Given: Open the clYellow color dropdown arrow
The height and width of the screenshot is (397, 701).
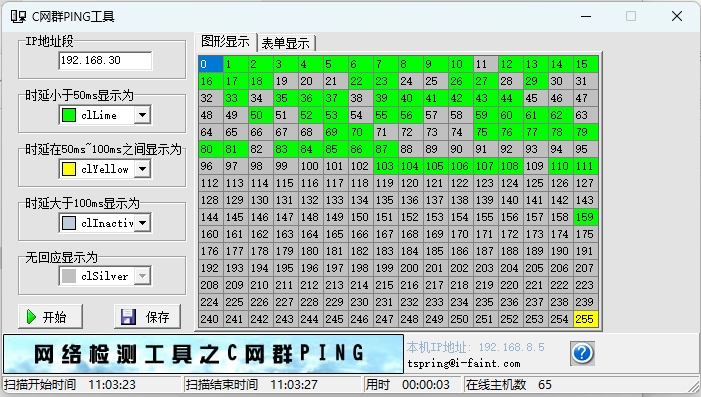Looking at the screenshot, I should pyautogui.click(x=142, y=169).
